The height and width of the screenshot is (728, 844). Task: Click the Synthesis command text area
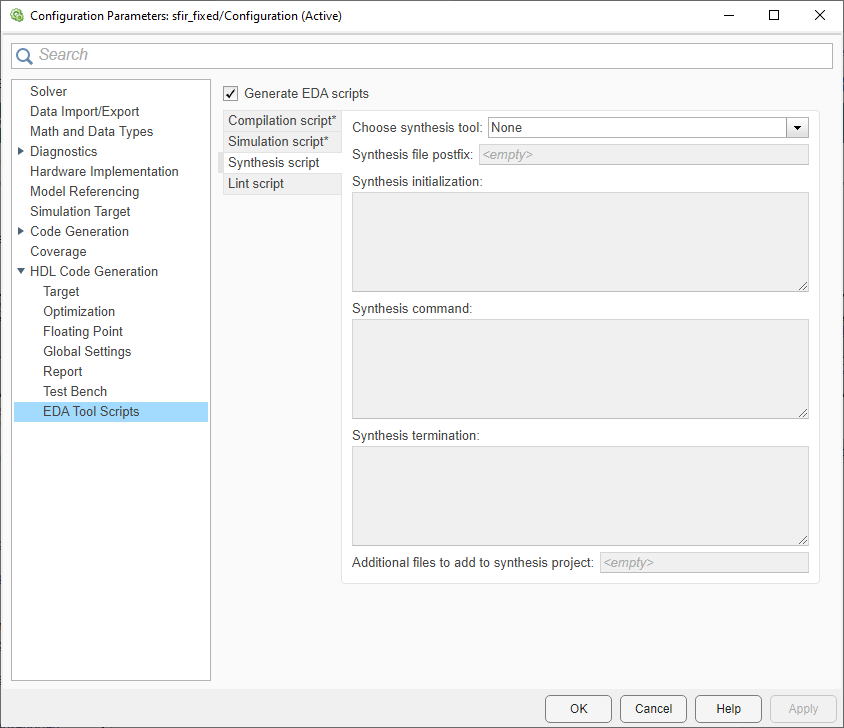[580, 368]
